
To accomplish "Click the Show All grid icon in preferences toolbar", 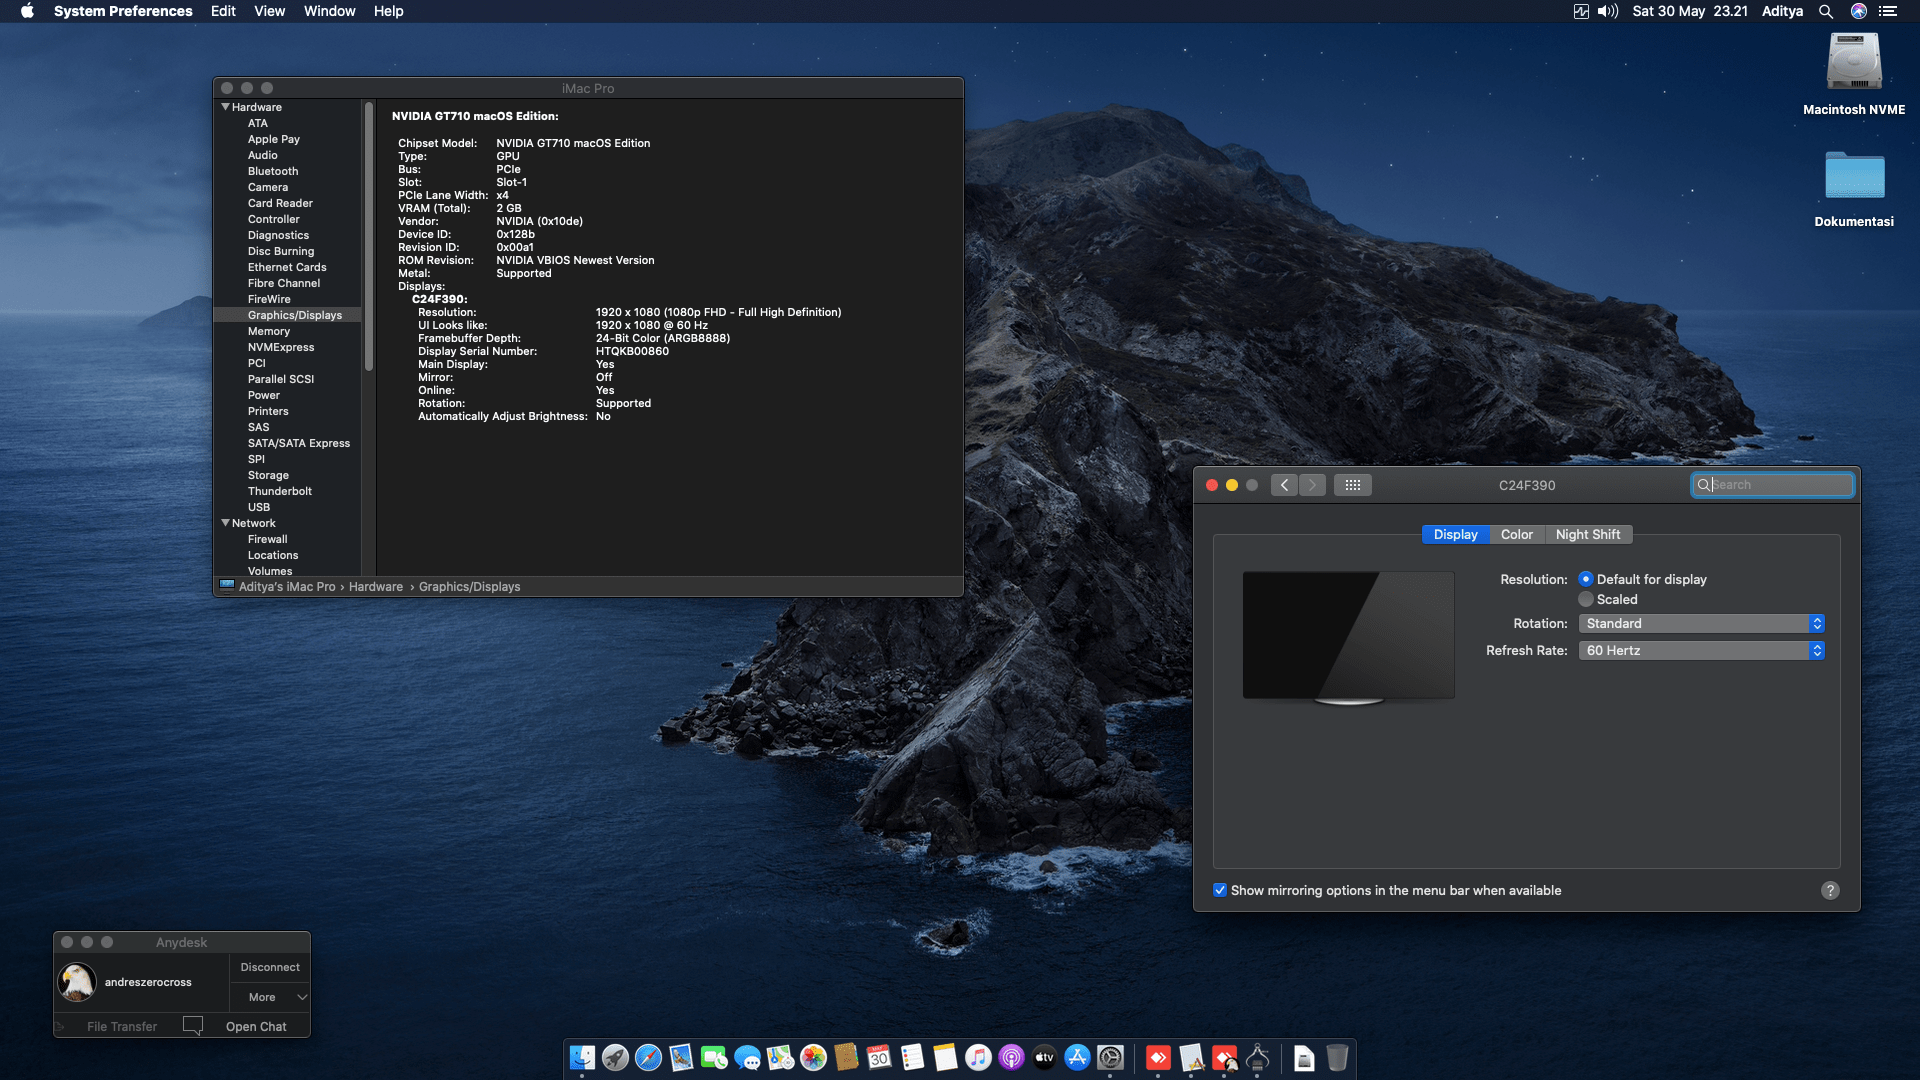I will coord(1352,485).
